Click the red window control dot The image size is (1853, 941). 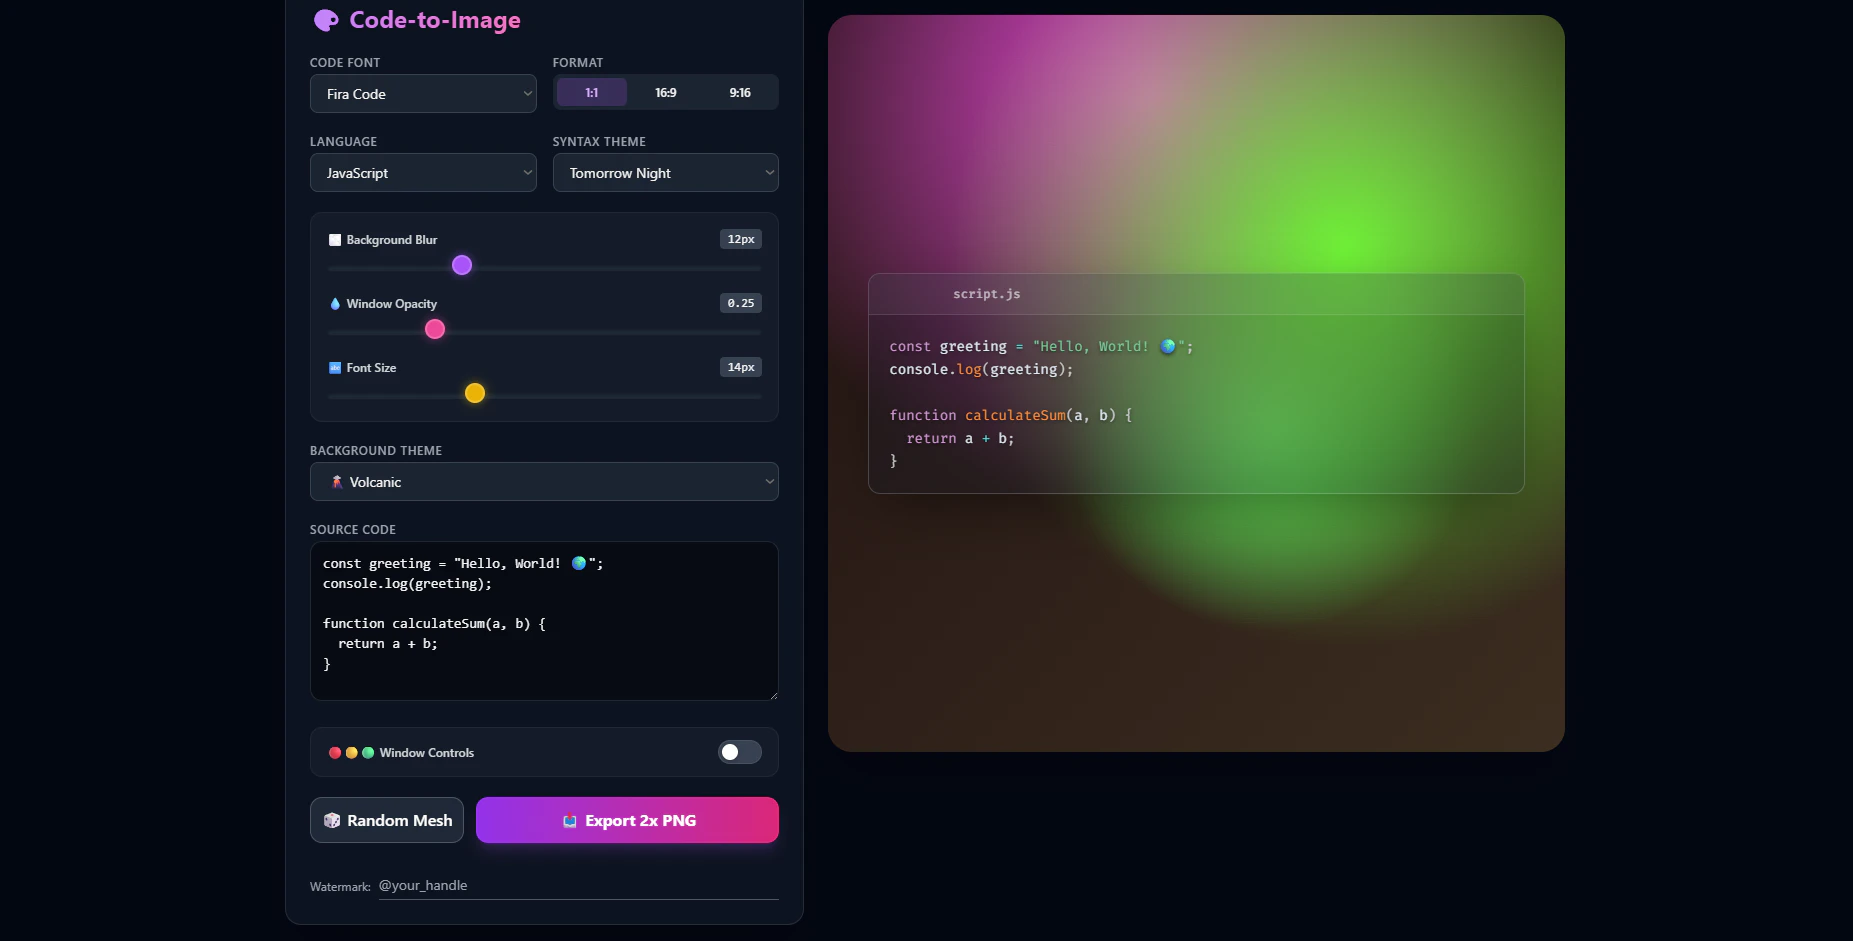[333, 752]
